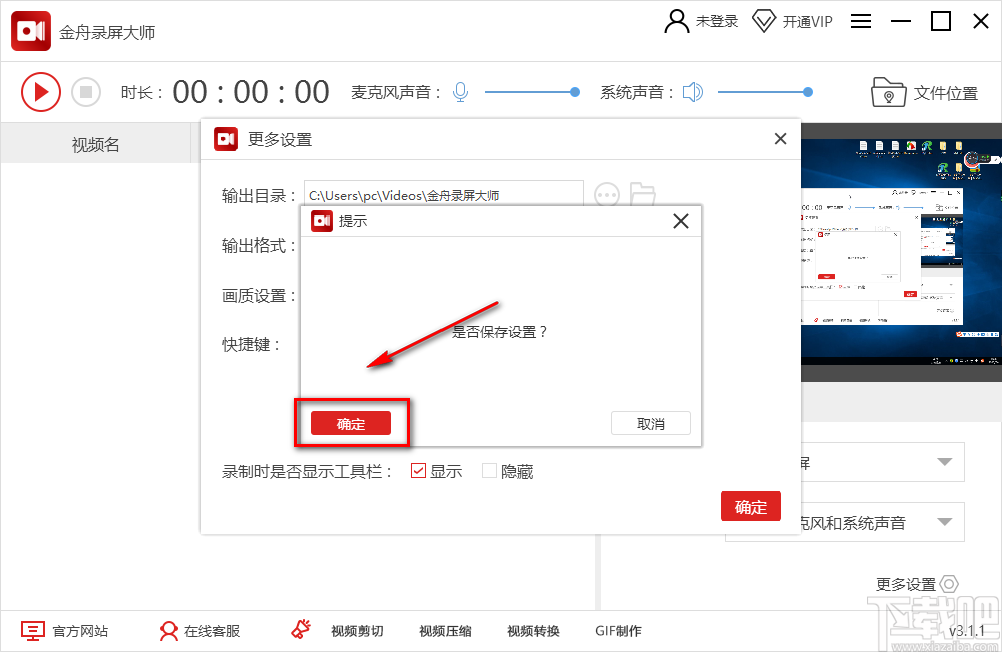Image resolution: width=1002 pixels, height=652 pixels.
Task: Click the gray stop recording button
Action: click(86, 92)
